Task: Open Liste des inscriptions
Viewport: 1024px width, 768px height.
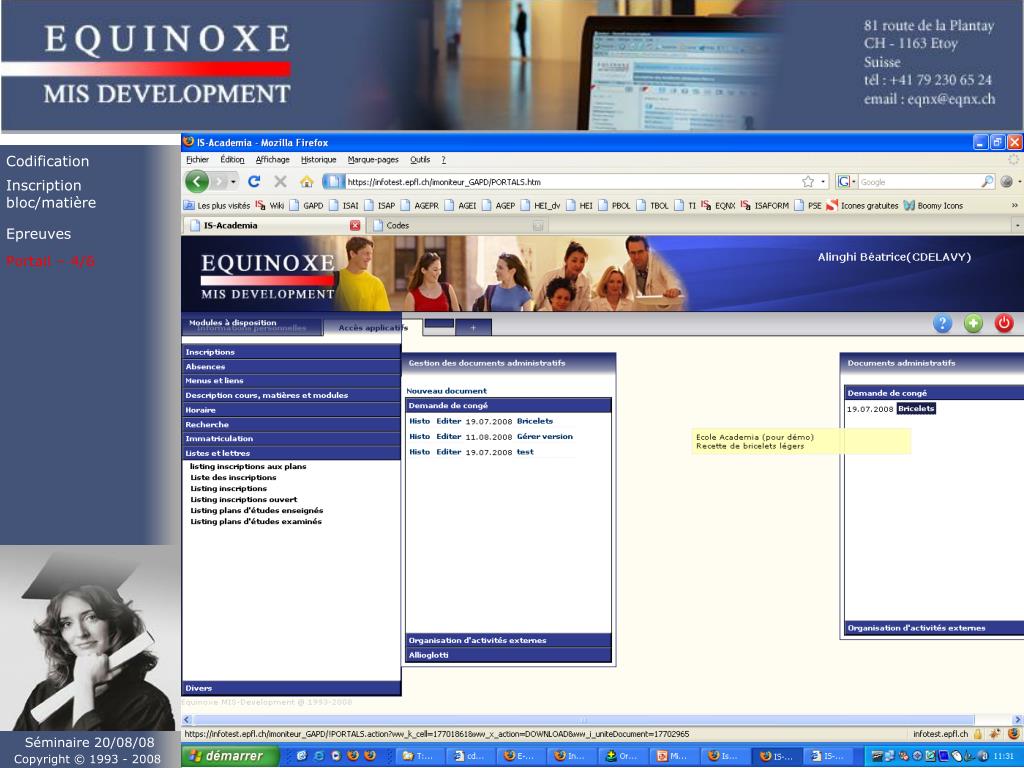Action: [x=233, y=477]
